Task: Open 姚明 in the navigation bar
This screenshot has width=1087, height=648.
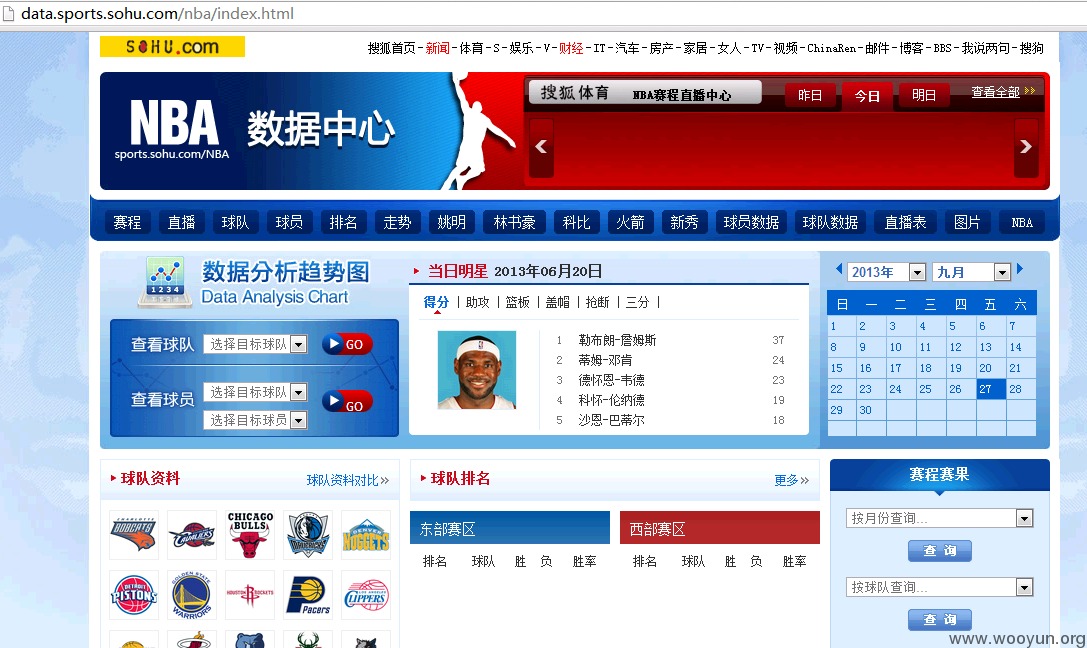Action: pos(451,222)
